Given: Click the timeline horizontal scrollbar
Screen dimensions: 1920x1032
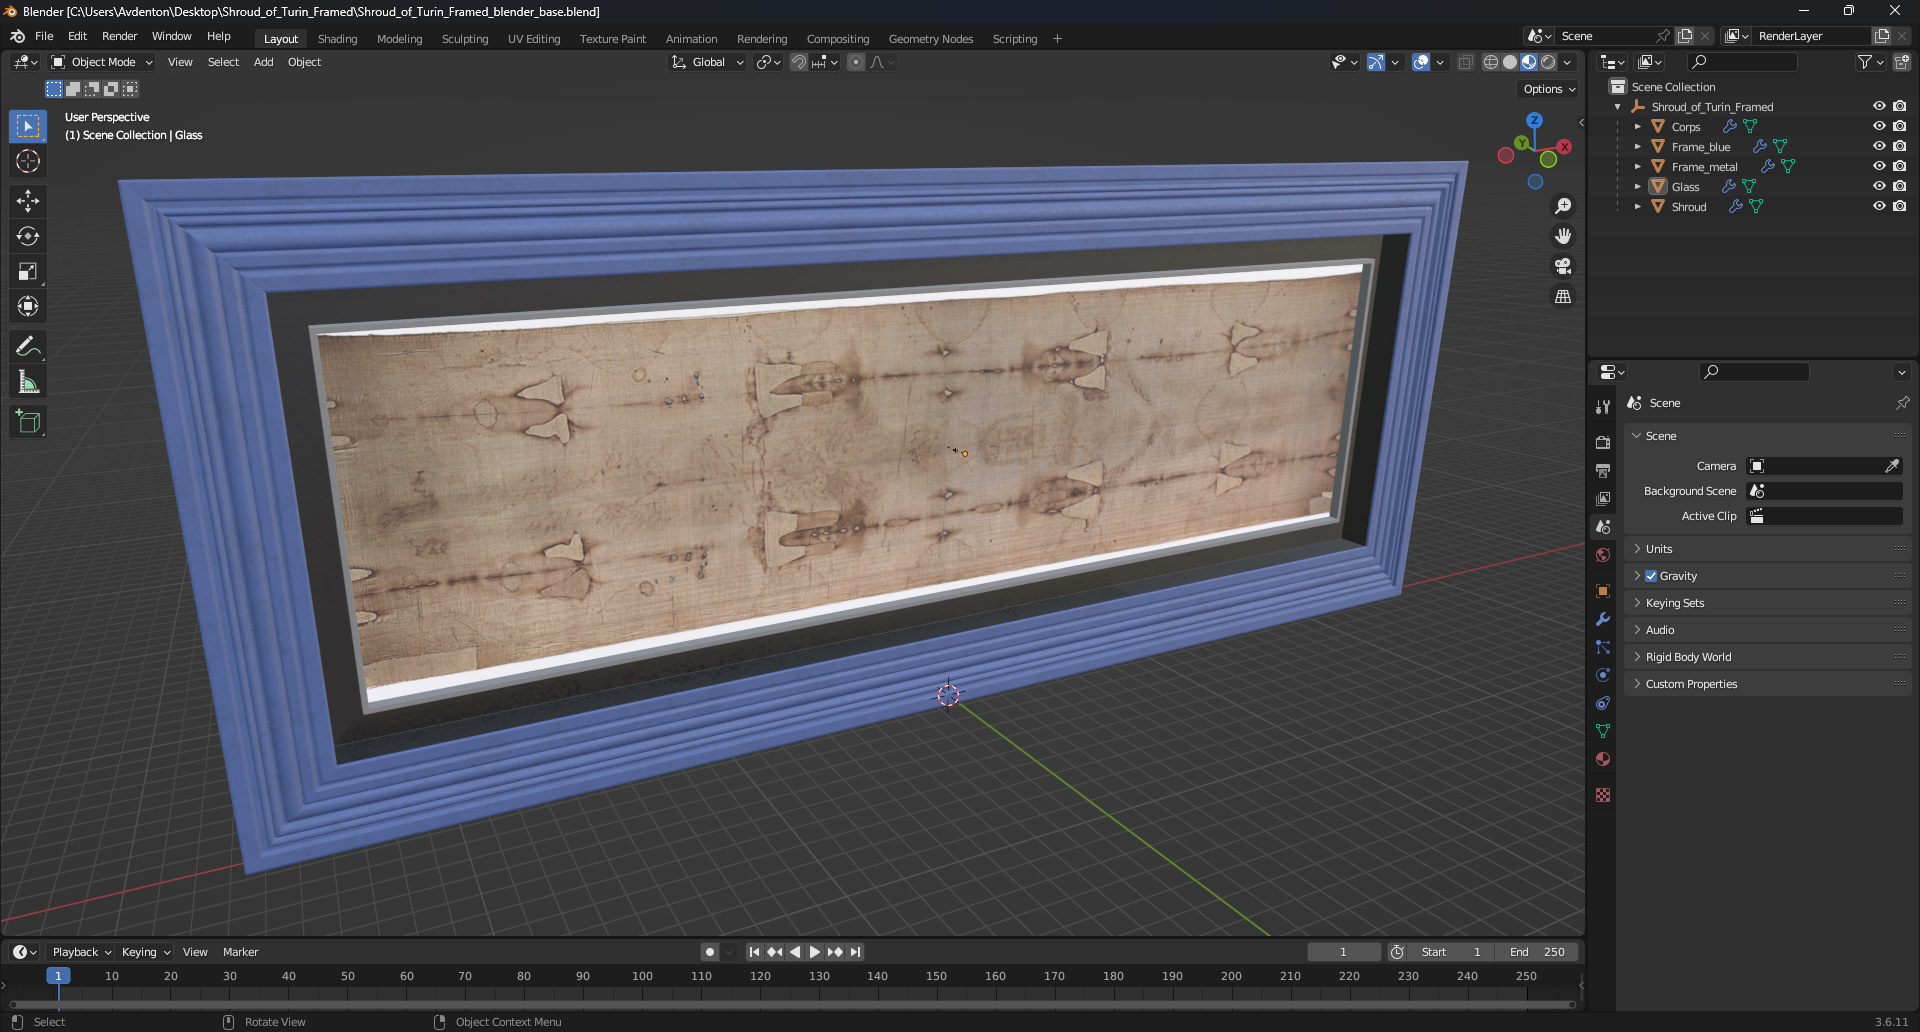Looking at the screenshot, I should [x=792, y=1004].
